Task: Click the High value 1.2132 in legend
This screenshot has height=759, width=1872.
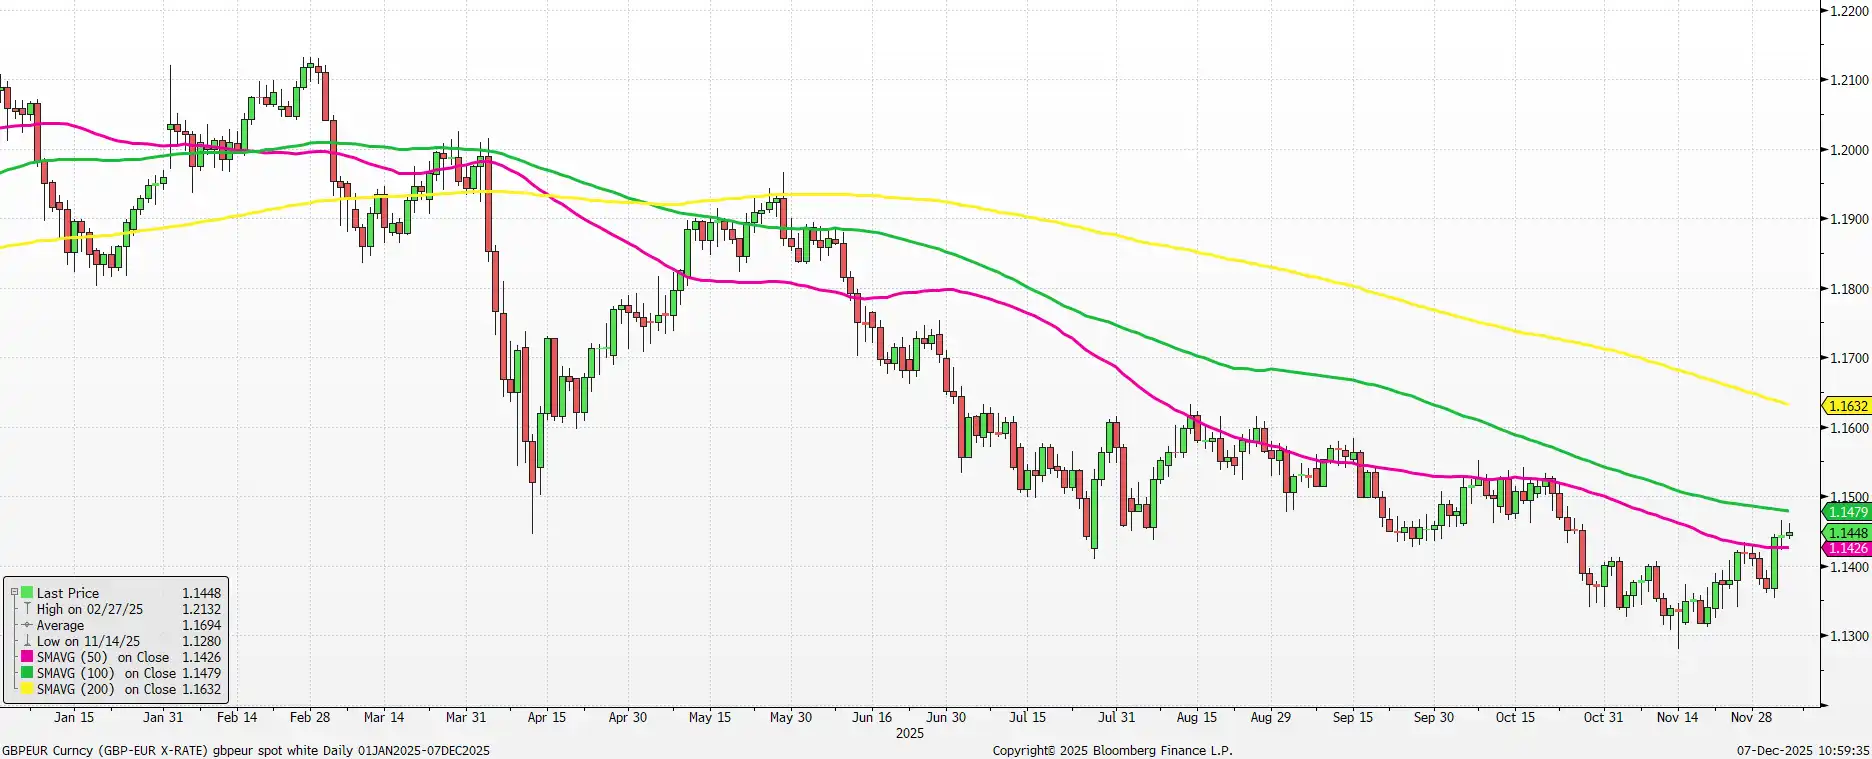Action: [201, 609]
